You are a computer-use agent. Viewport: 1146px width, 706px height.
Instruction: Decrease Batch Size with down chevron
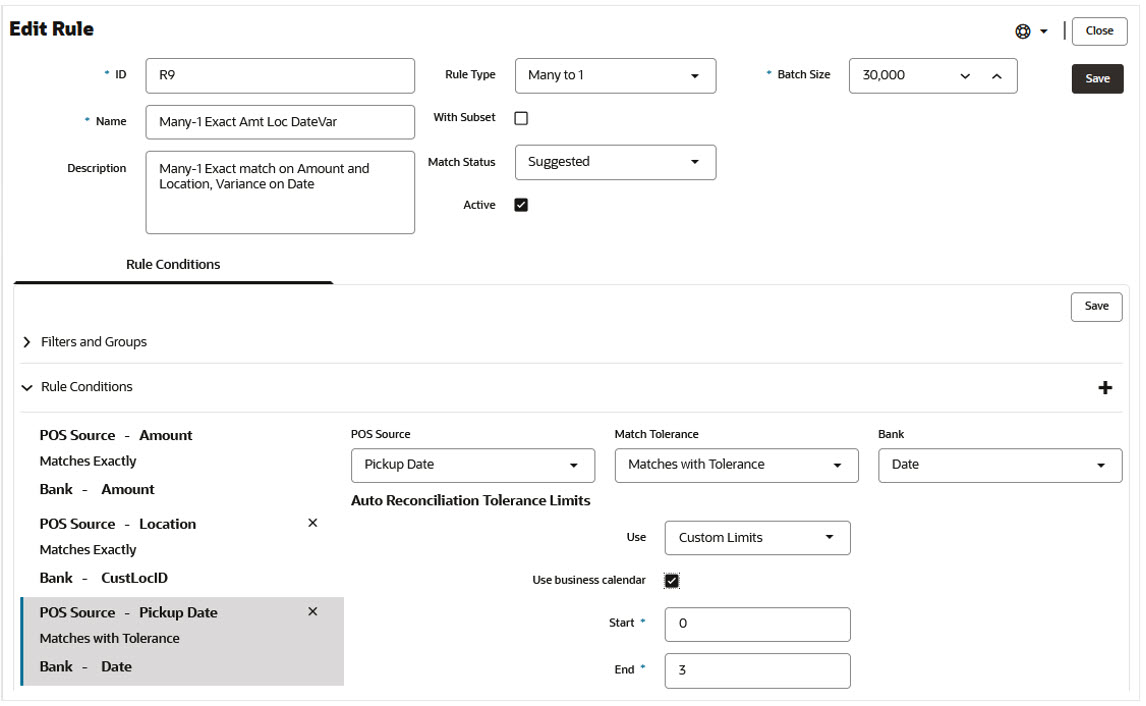coord(965,76)
